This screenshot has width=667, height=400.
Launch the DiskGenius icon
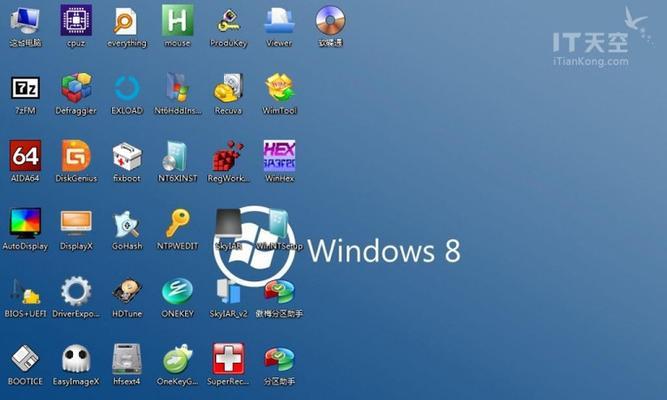coord(76,156)
